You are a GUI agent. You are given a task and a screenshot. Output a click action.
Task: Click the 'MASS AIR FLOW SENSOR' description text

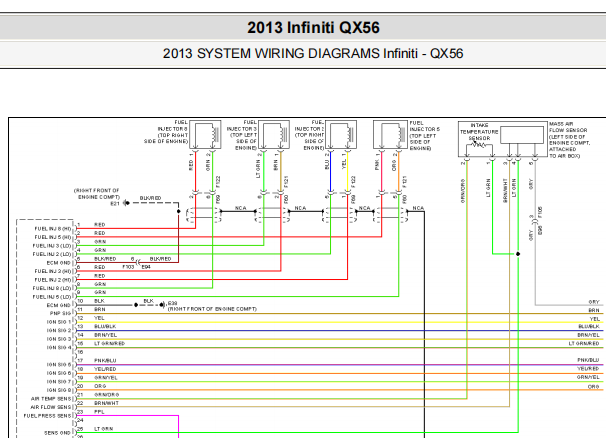pyautogui.click(x=570, y=140)
